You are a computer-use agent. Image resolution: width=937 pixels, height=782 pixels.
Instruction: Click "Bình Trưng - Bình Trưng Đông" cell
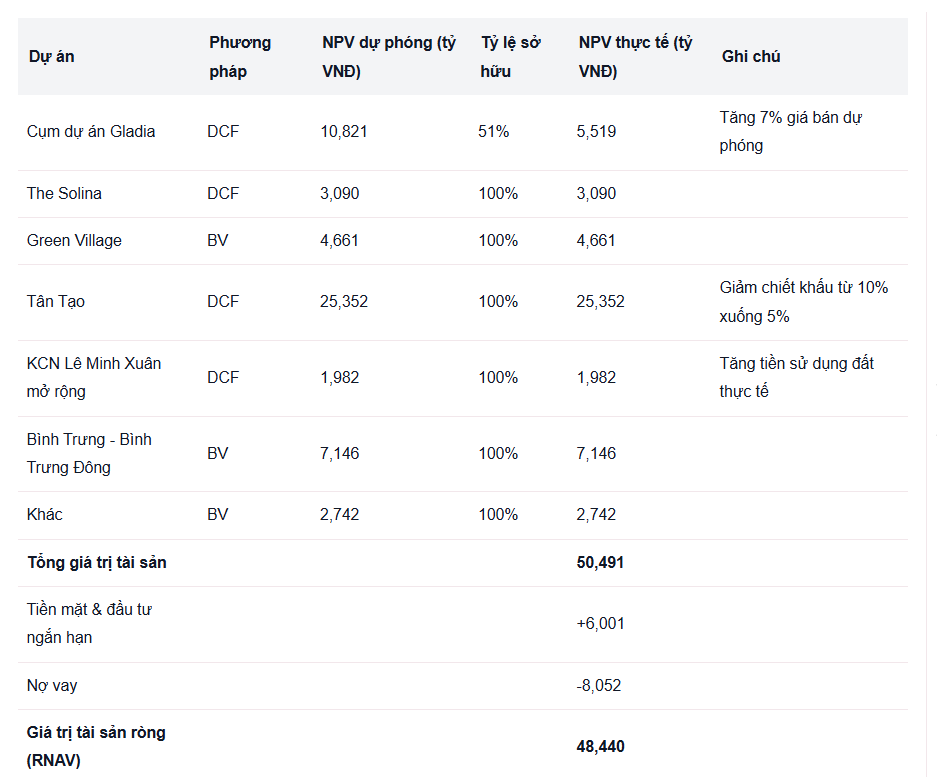point(89,454)
